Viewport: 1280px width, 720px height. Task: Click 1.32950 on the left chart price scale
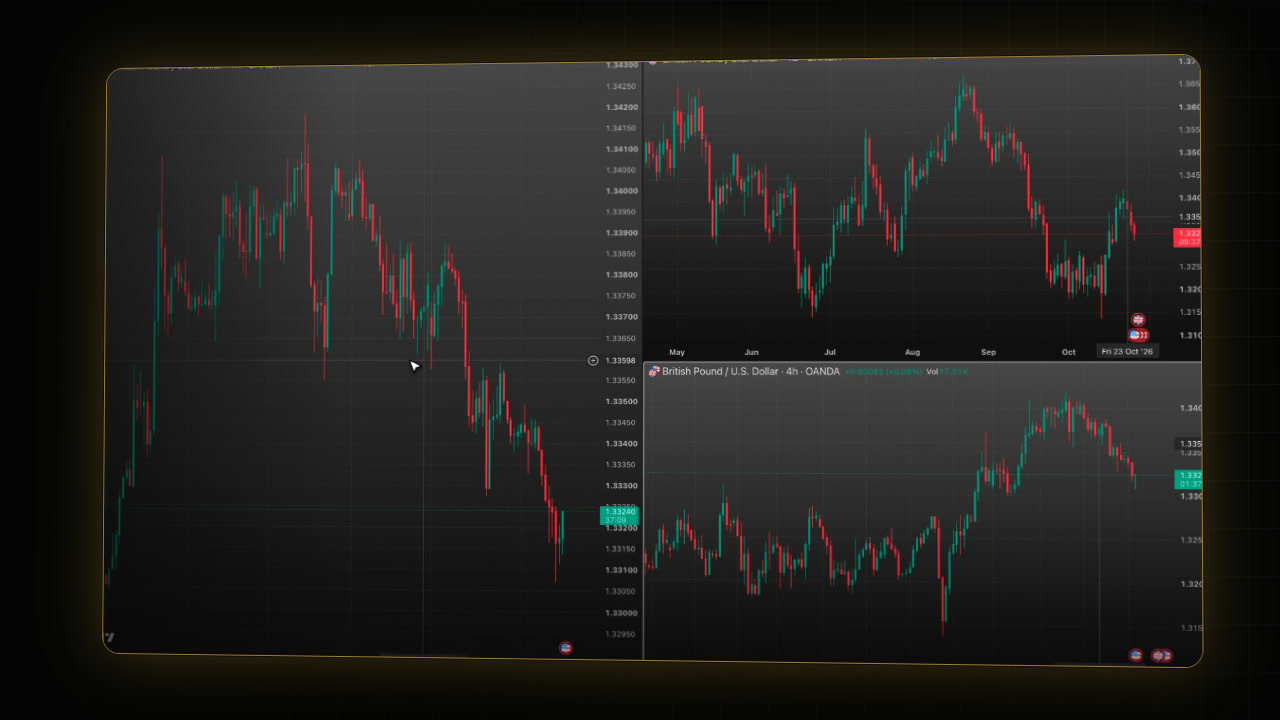pos(621,634)
